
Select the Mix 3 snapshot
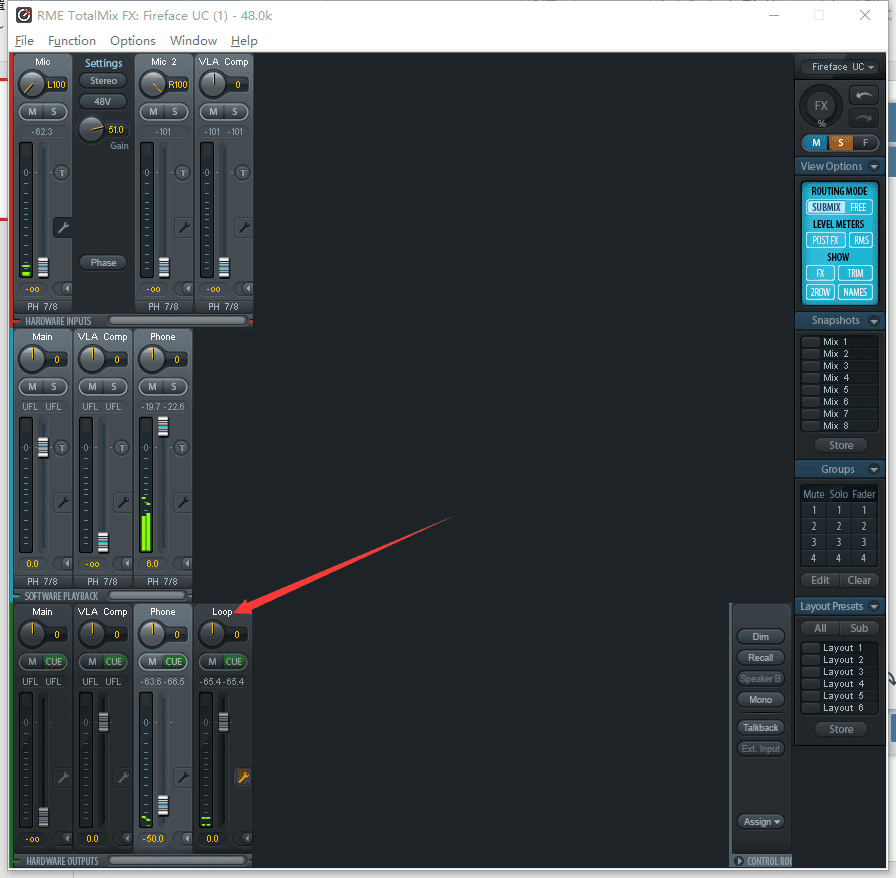tap(839, 366)
